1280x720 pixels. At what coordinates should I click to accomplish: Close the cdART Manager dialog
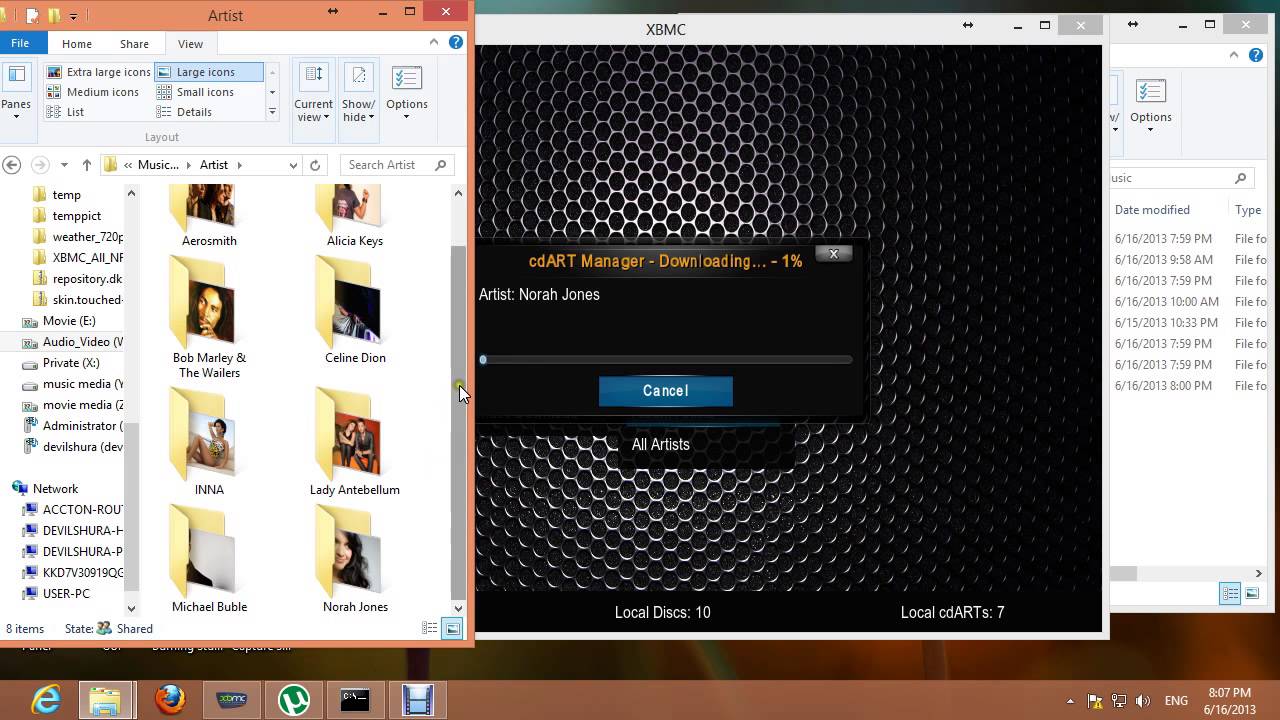833,254
